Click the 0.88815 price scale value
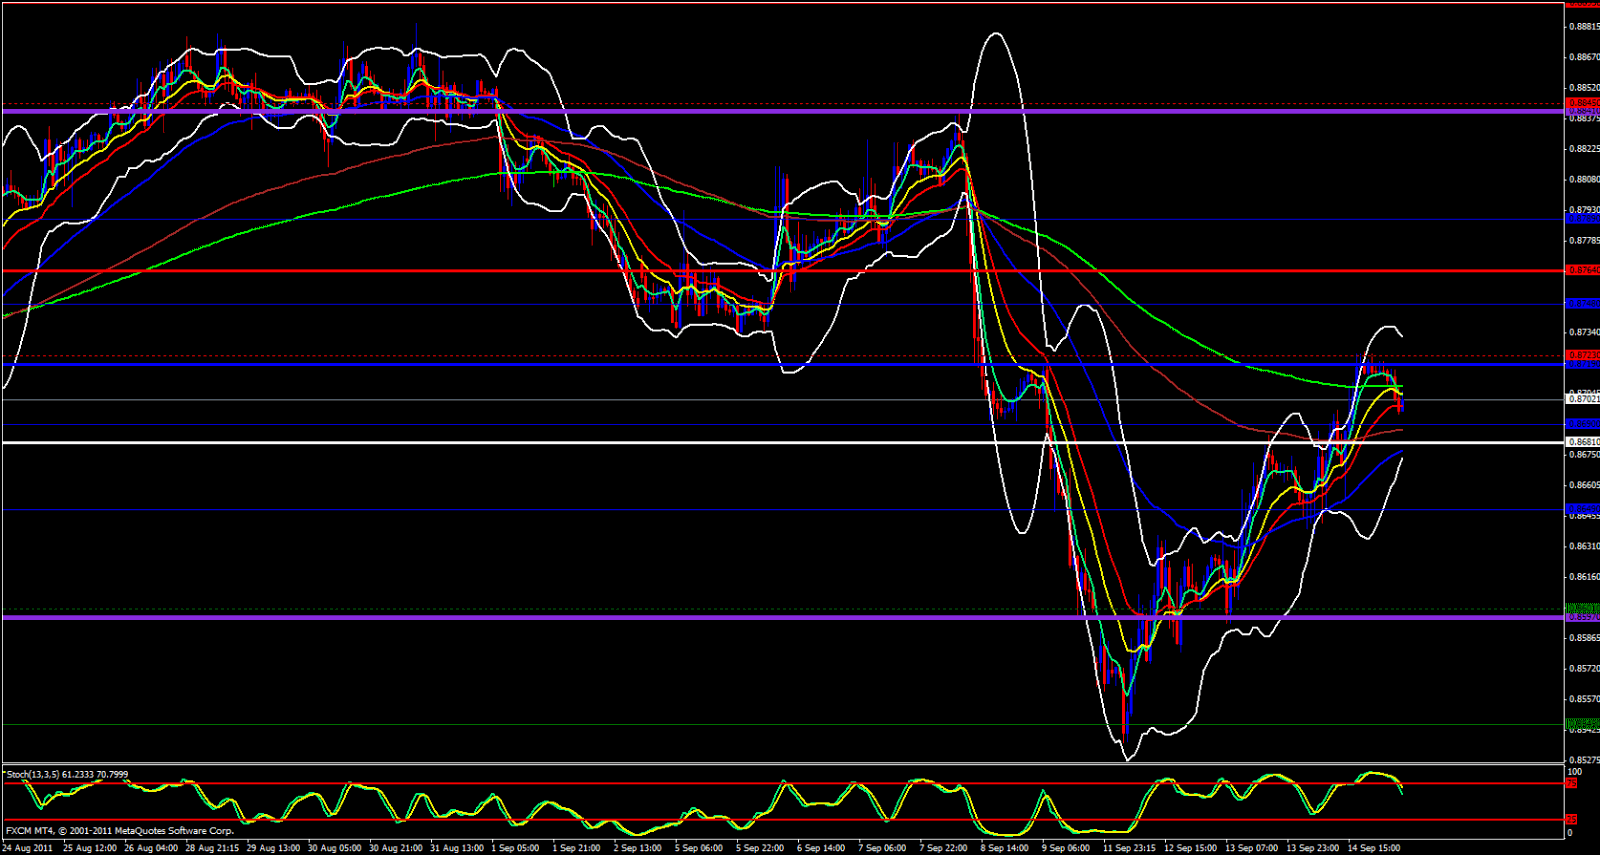Image resolution: width=1600 pixels, height=855 pixels. coord(1582,27)
